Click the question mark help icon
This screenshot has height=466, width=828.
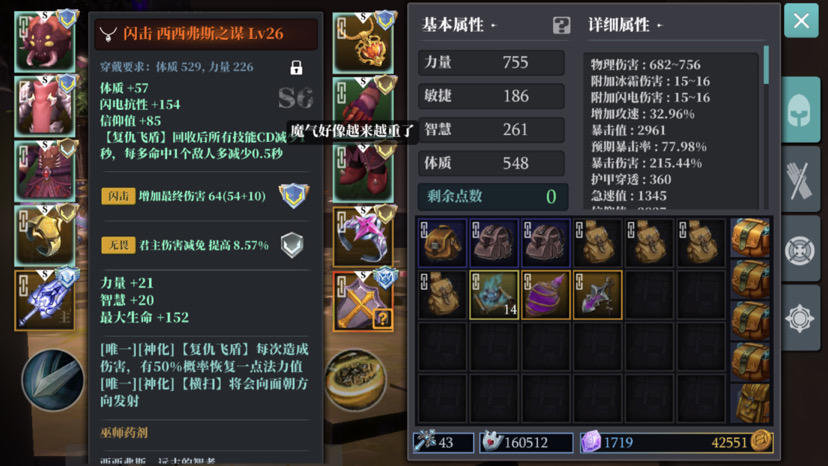point(561,25)
